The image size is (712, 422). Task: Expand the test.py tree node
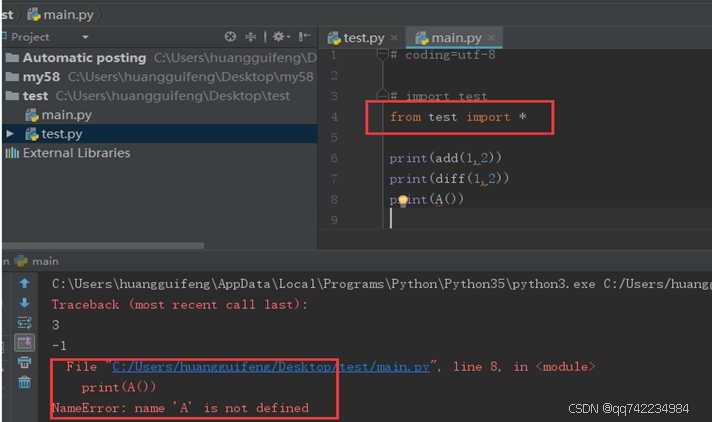[11, 134]
